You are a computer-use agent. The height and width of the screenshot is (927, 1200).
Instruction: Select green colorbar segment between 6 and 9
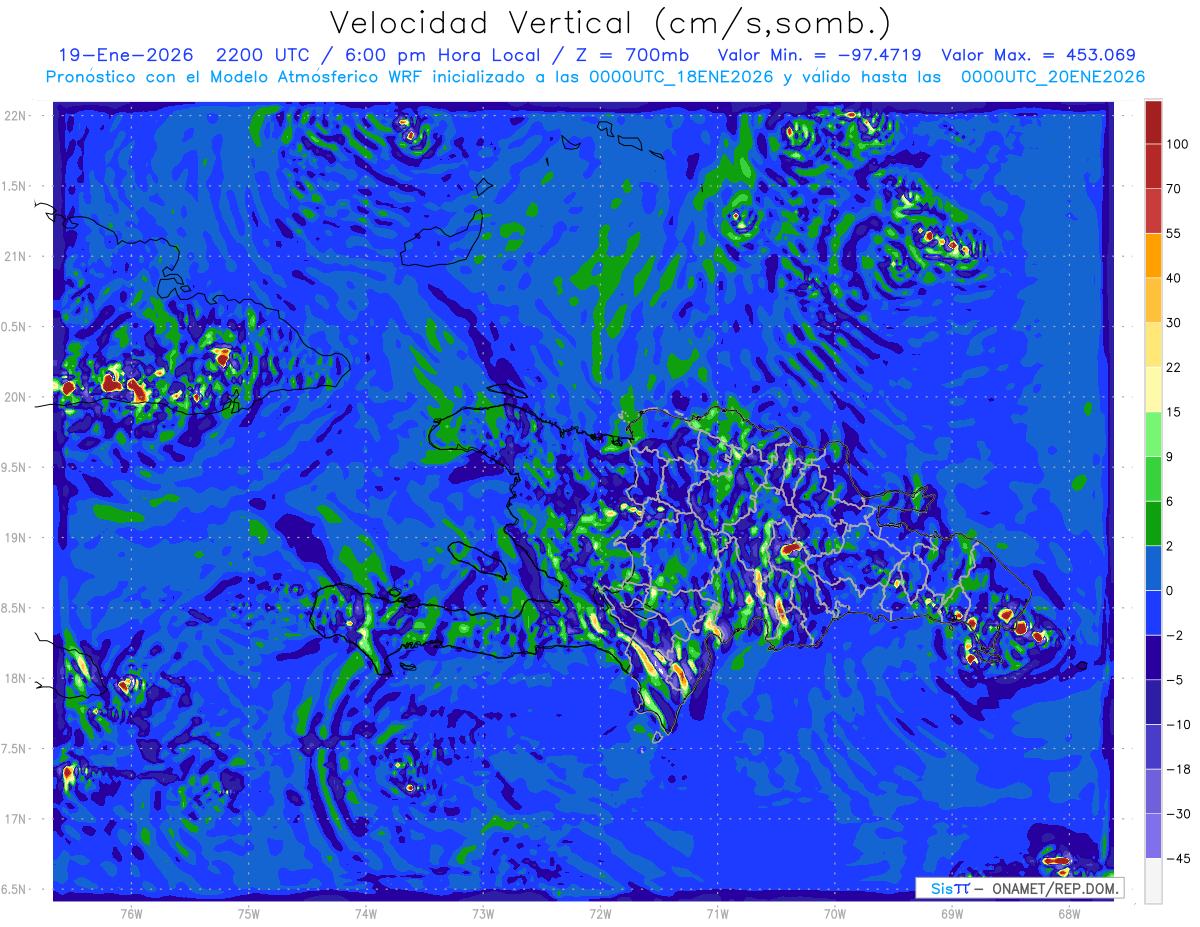(1154, 479)
